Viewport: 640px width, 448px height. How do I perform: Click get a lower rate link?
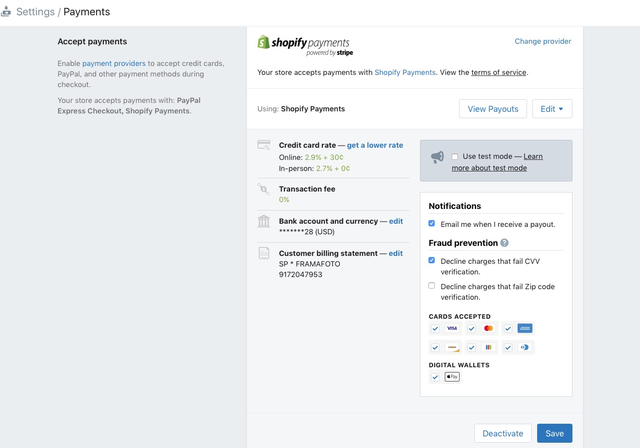375,145
